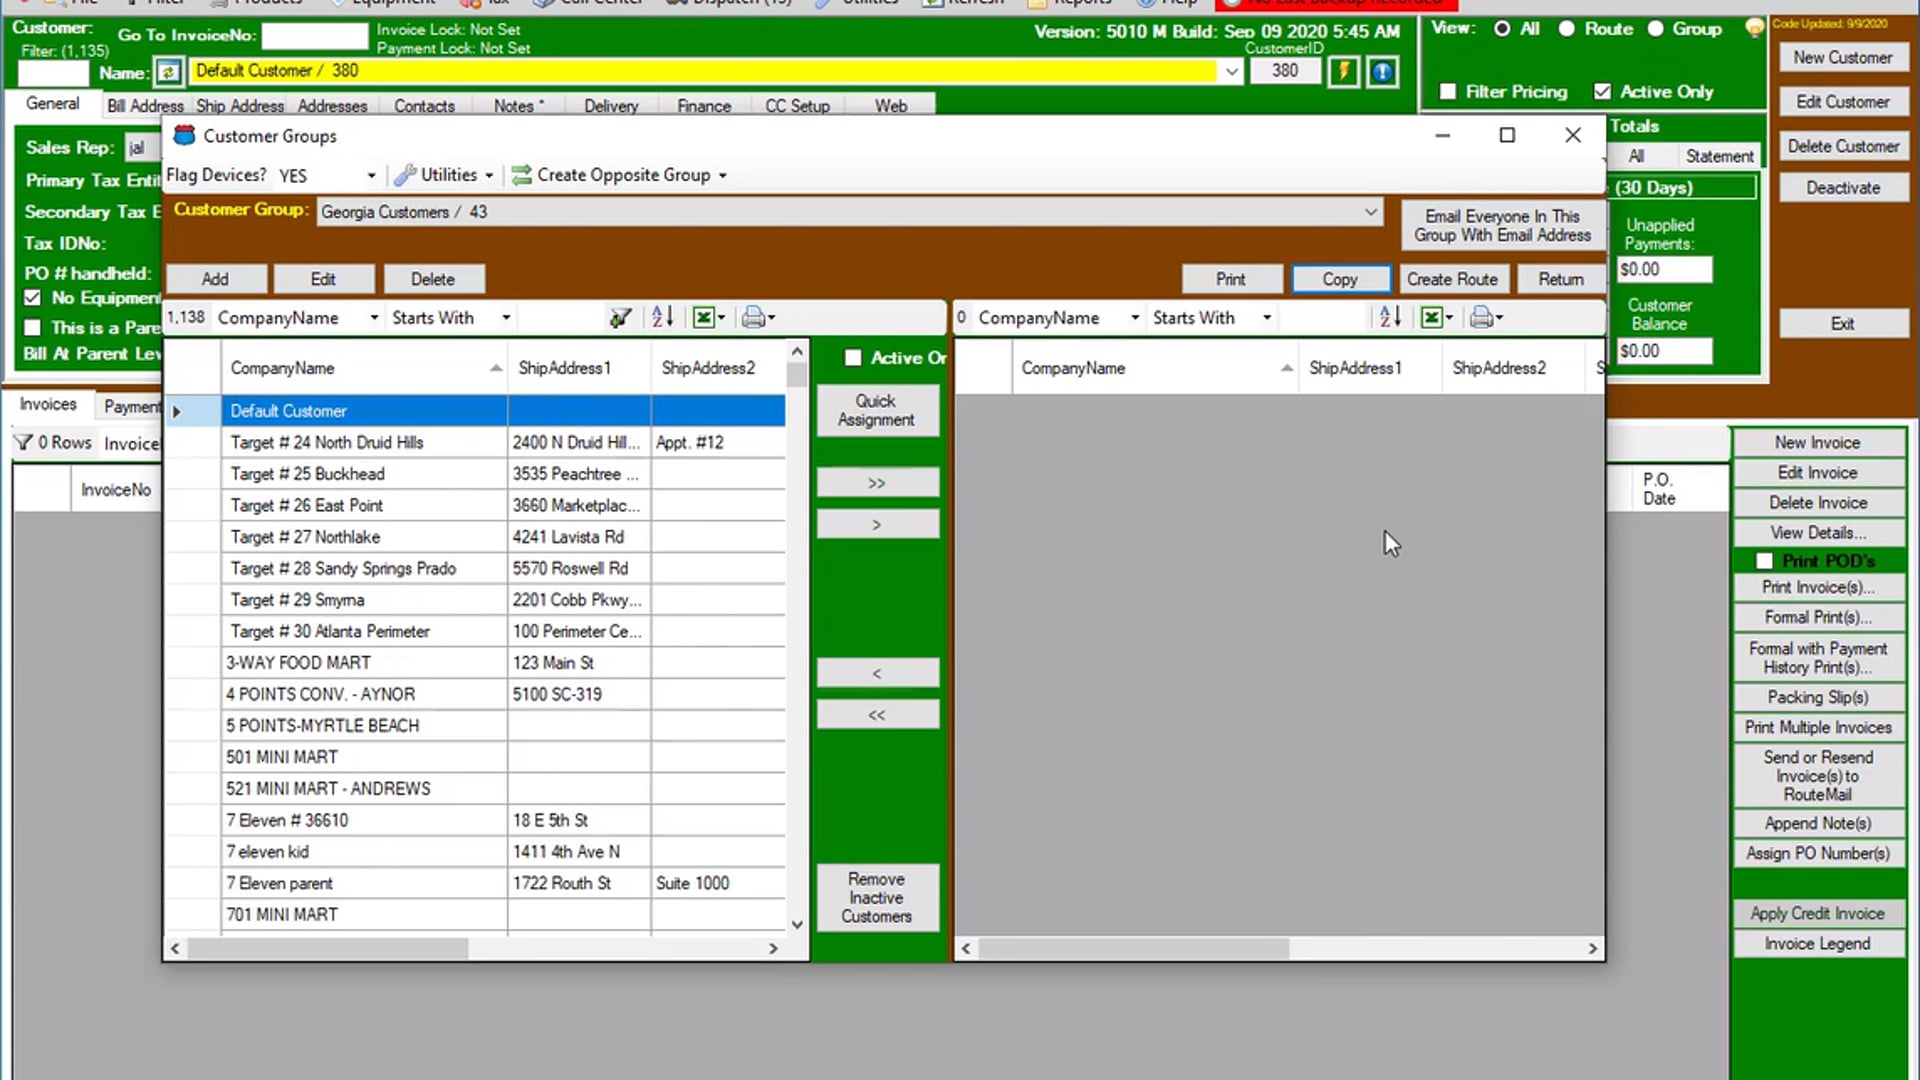Select the Target # 25 Buckhead row
The image size is (1920, 1080).
(475, 474)
